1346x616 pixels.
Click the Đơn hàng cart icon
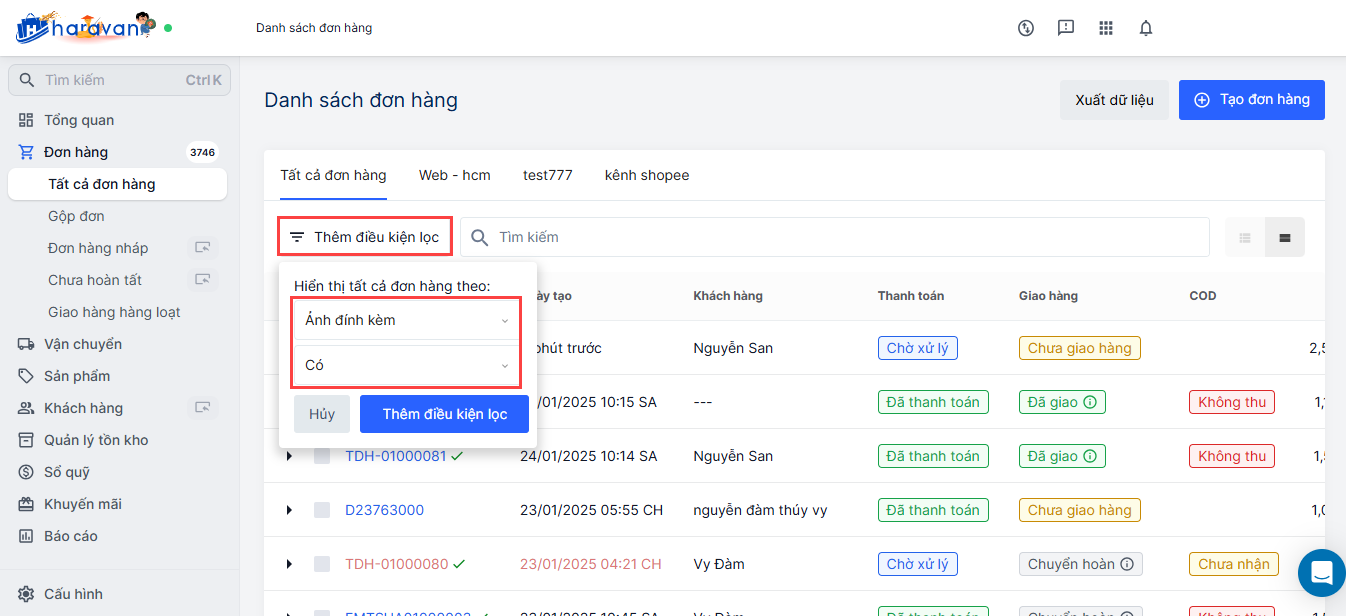26,152
